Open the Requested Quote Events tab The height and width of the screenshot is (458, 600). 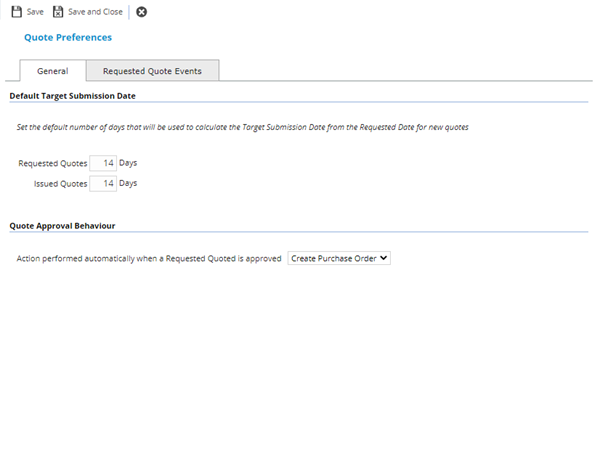[152, 71]
